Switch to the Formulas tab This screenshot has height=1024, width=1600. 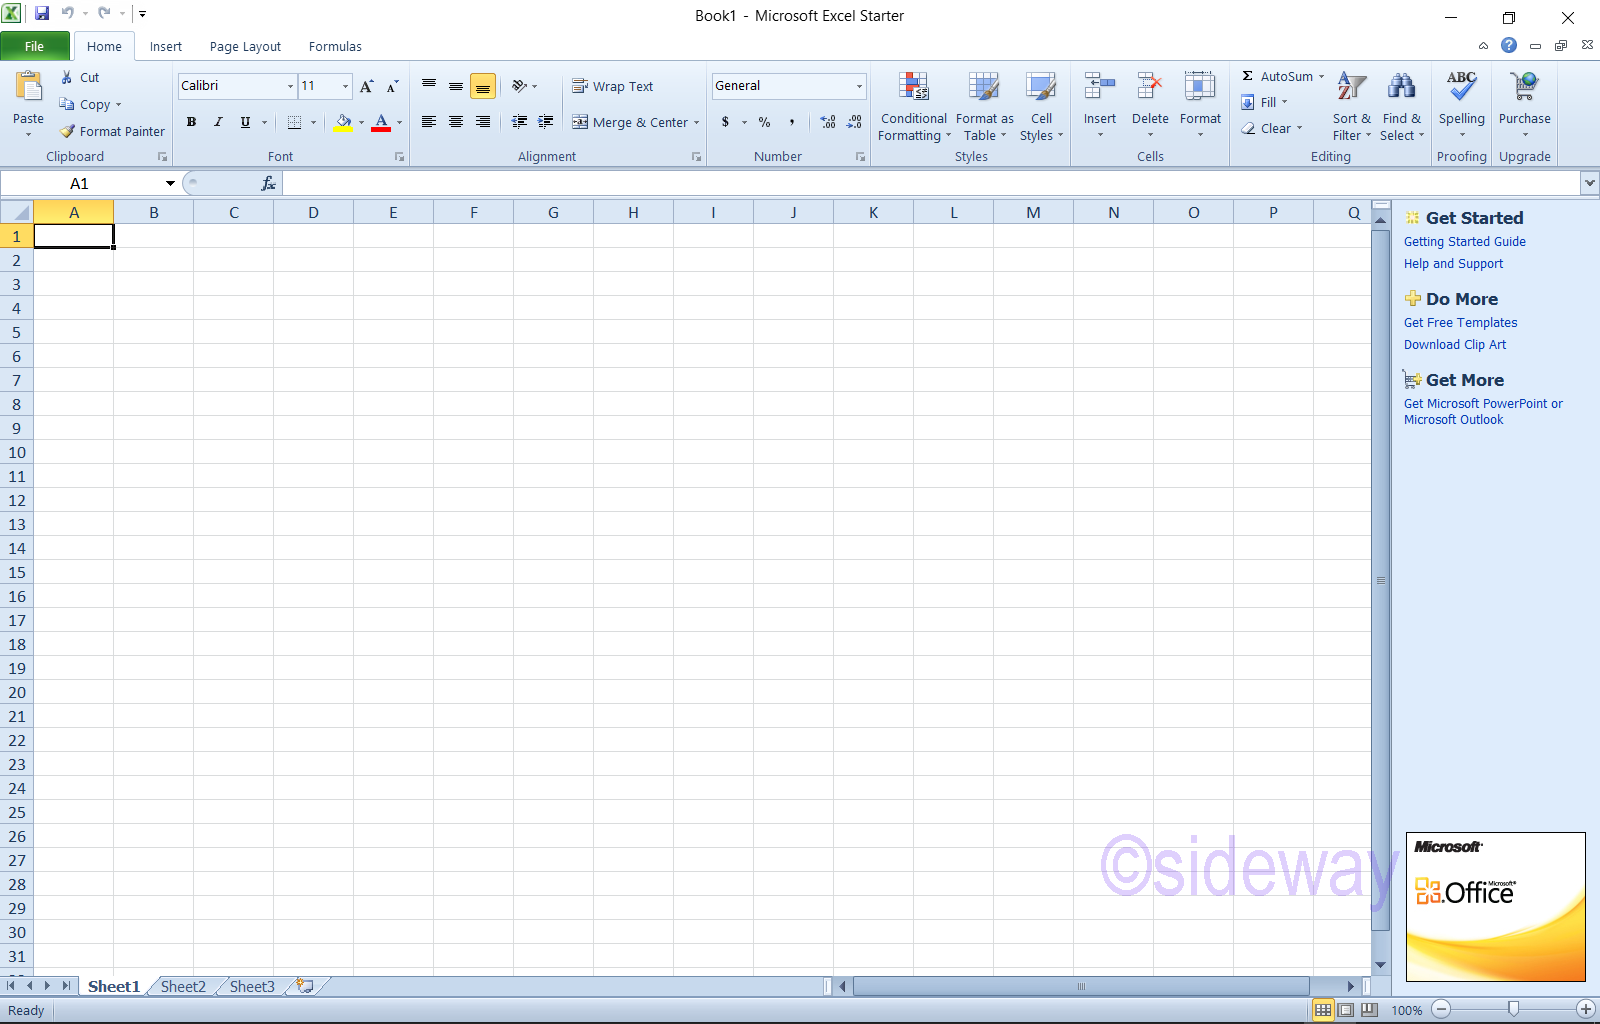[335, 46]
